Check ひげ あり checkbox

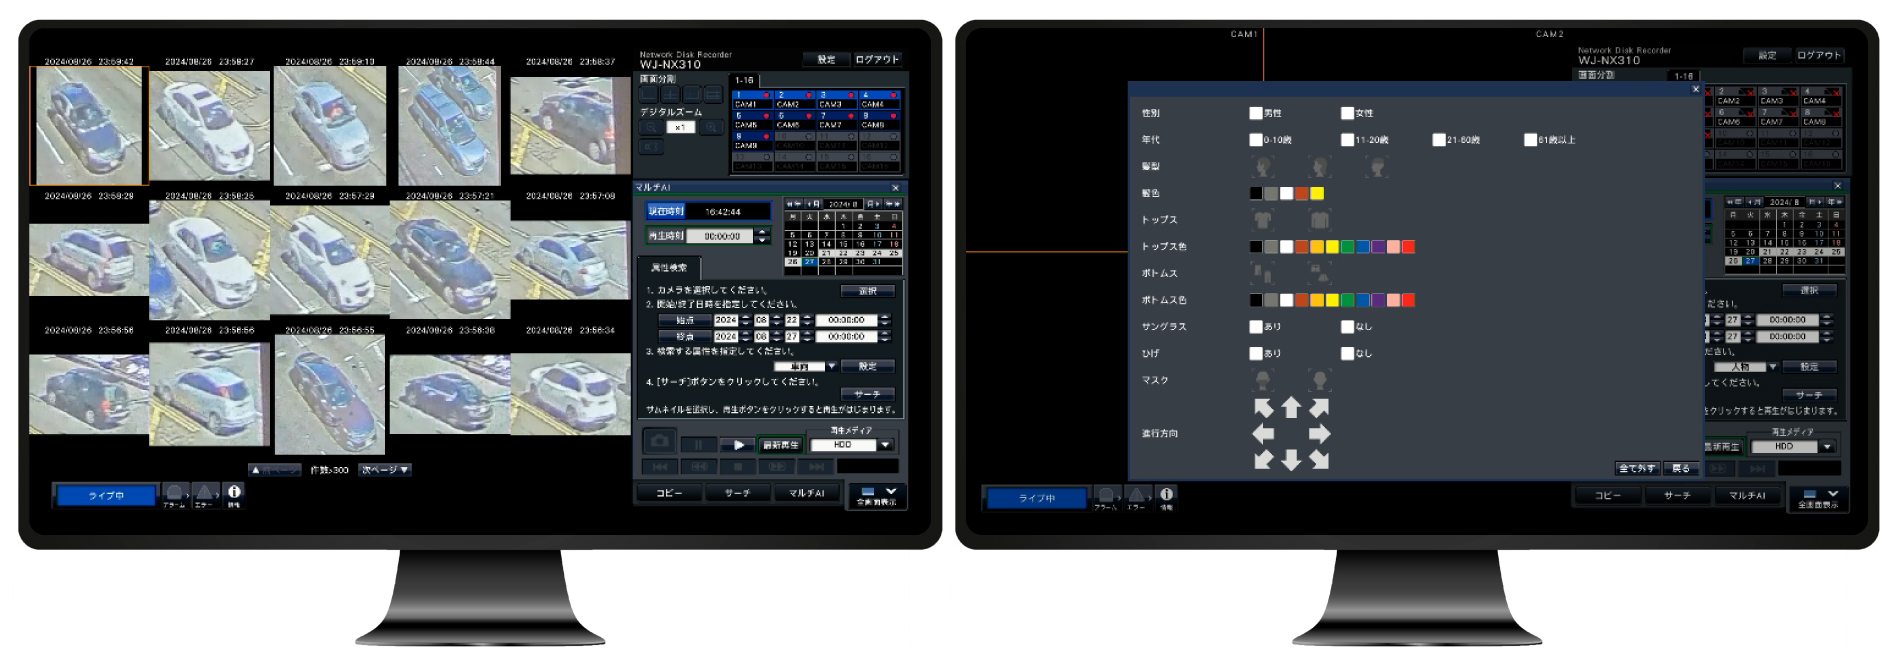point(1255,353)
